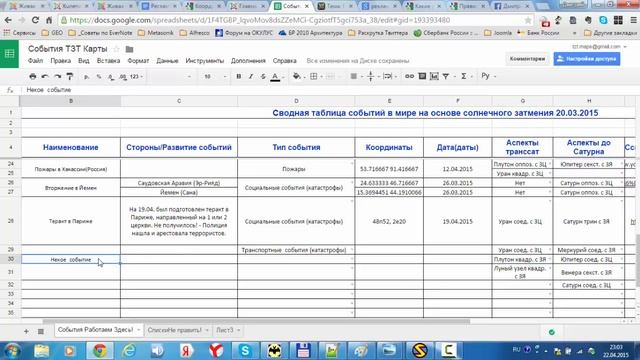The width and height of the screenshot is (640, 360).
Task: Toggle bold formatting
Action: (239, 76)
